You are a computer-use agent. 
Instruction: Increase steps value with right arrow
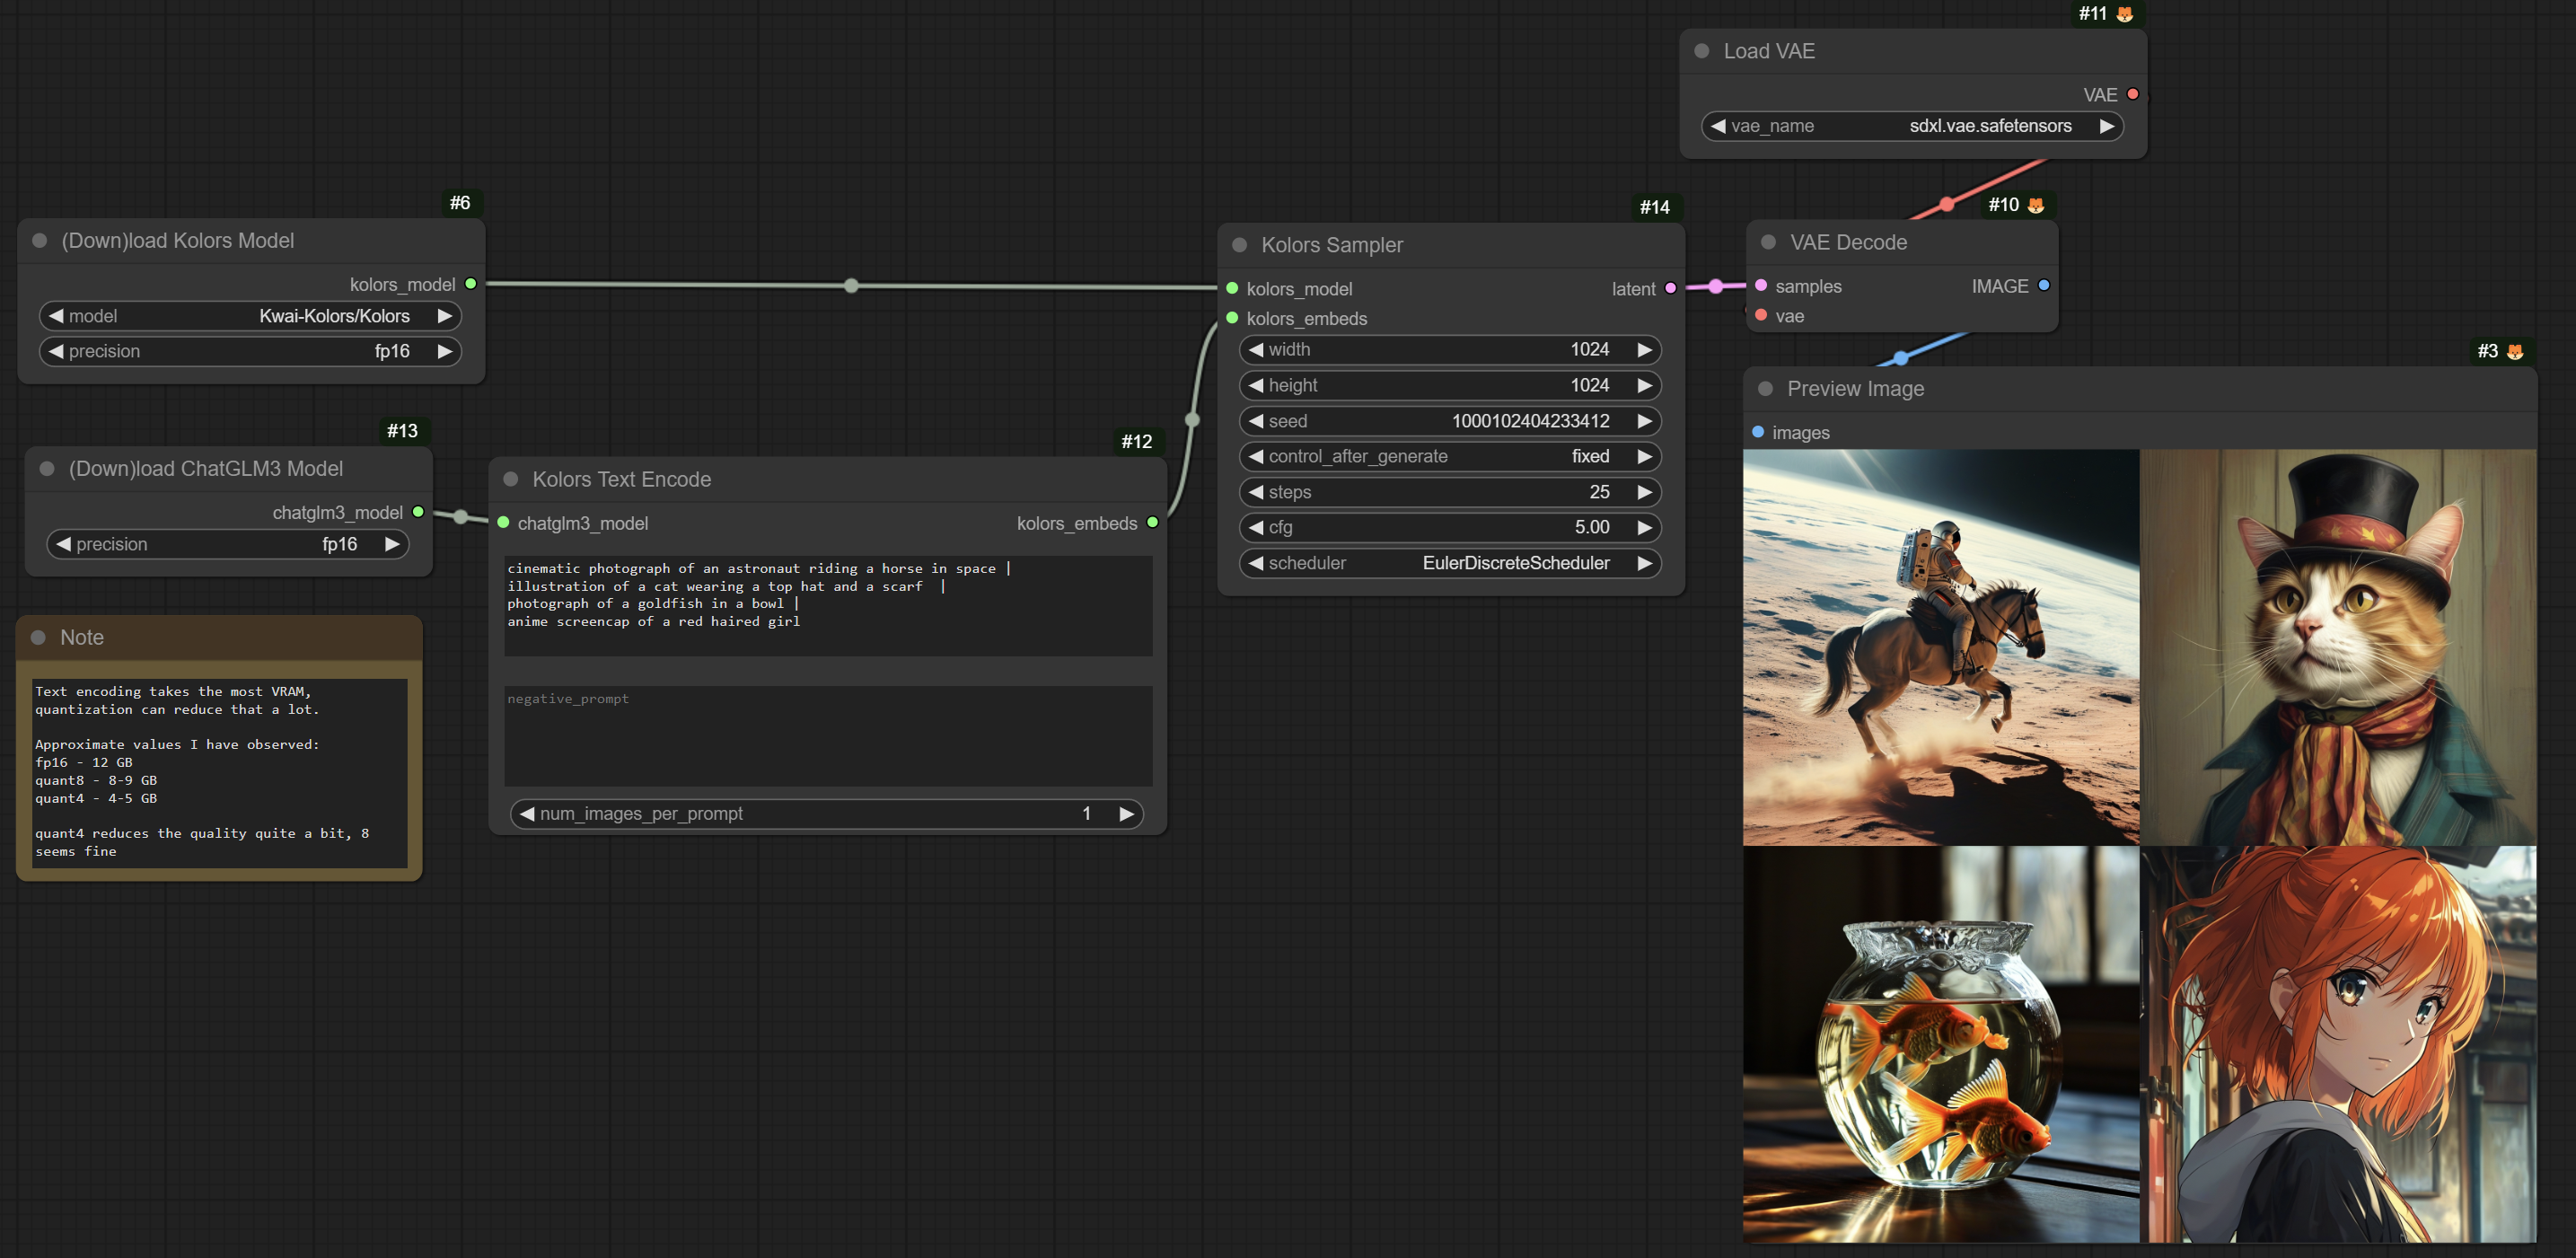(1644, 492)
